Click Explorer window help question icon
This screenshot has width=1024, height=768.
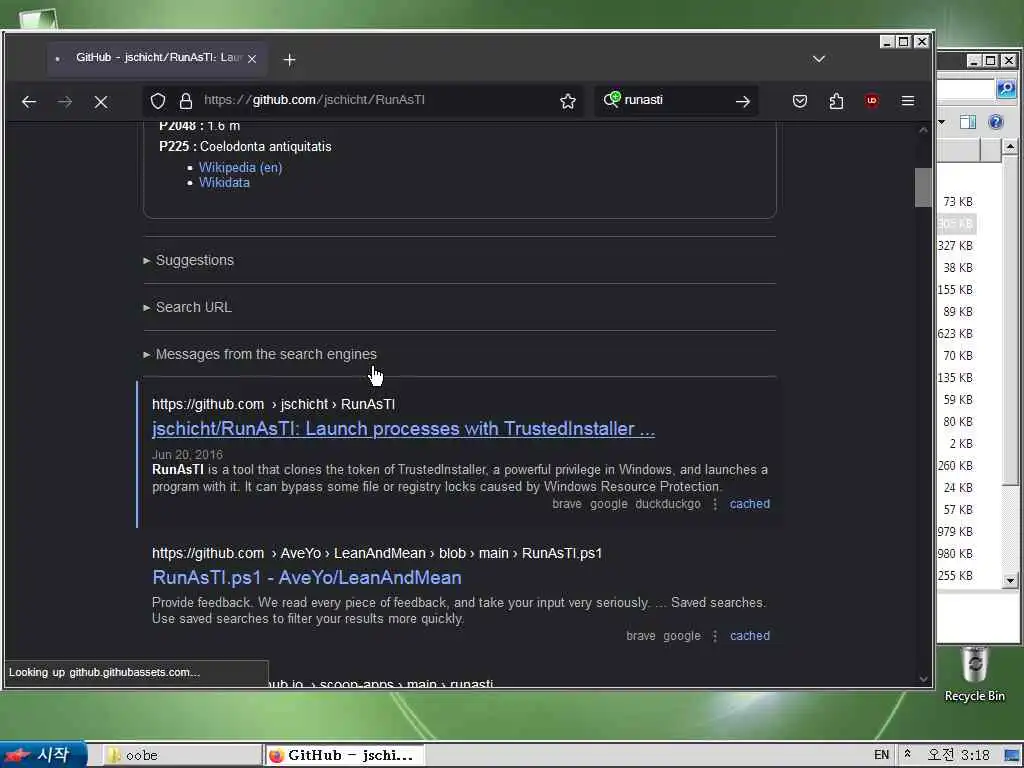995,121
